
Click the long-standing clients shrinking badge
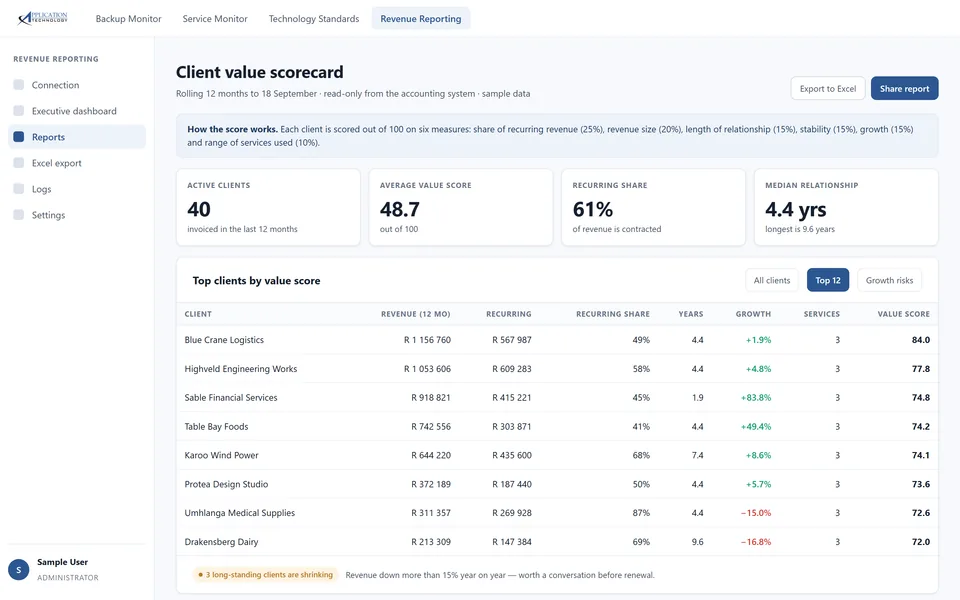click(x=266, y=574)
